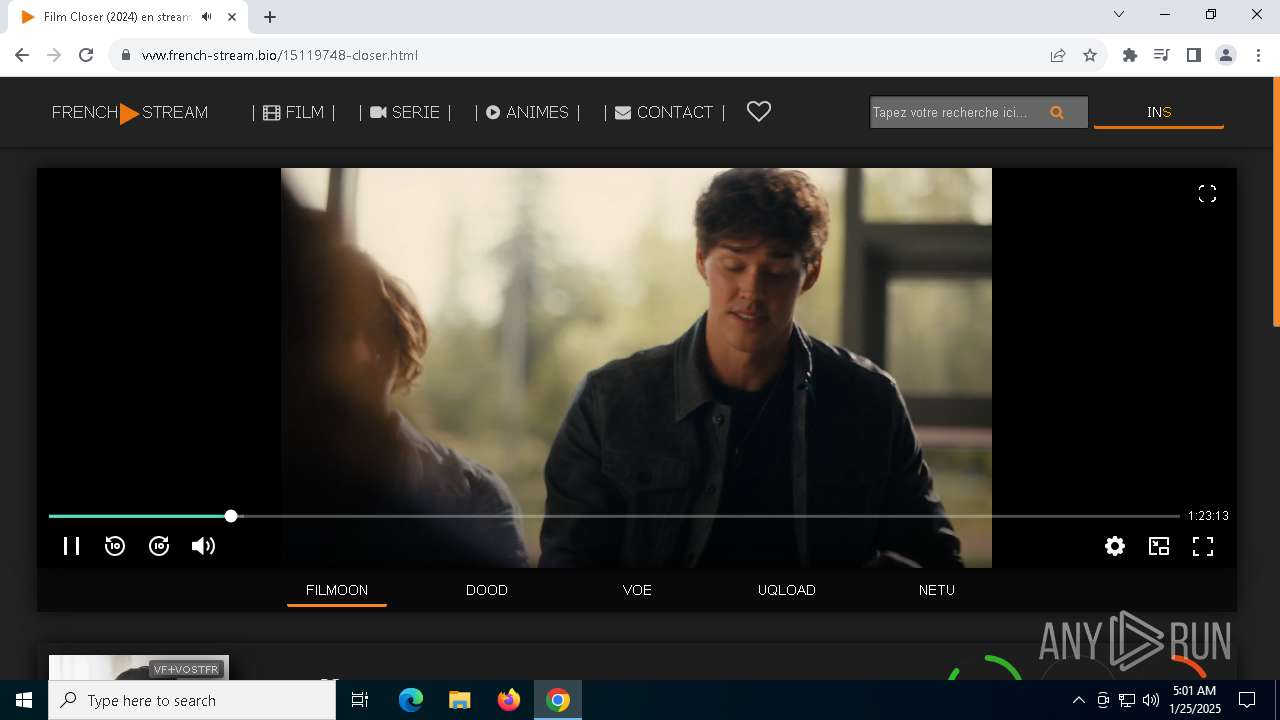The image size is (1280, 720).
Task: Mute the video player volume
Action: [203, 546]
